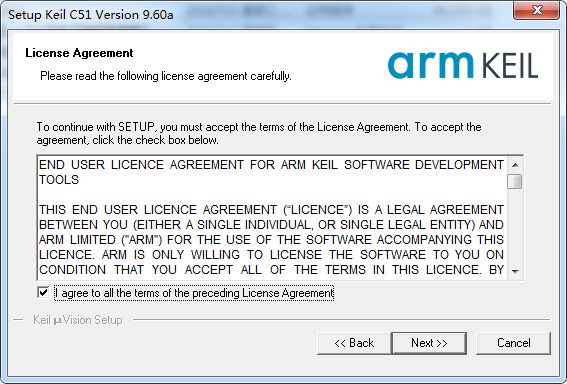Uncheck the license agreement checkbox
The width and height of the screenshot is (567, 384).
tap(43, 292)
